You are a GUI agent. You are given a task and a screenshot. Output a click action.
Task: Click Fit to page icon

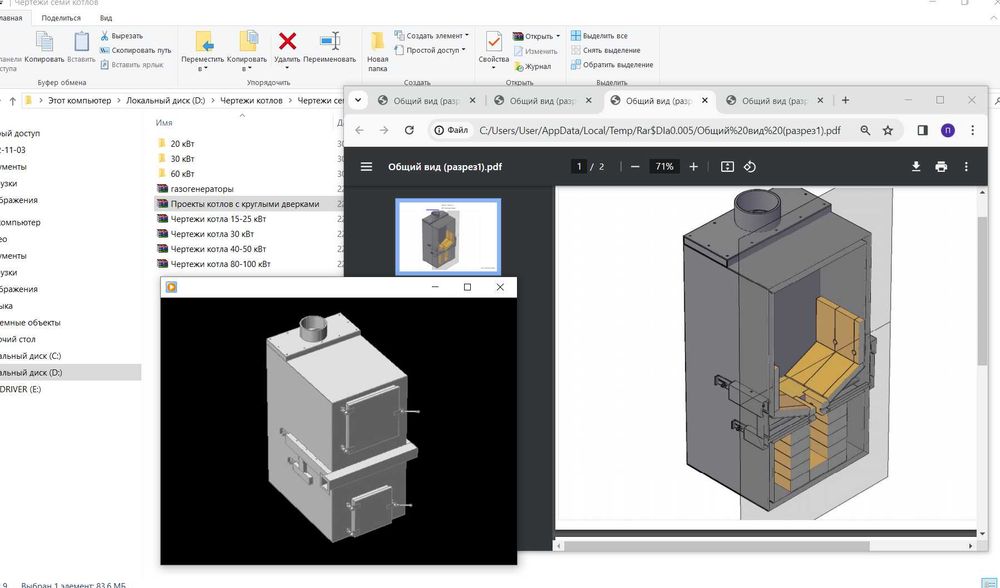click(x=727, y=167)
